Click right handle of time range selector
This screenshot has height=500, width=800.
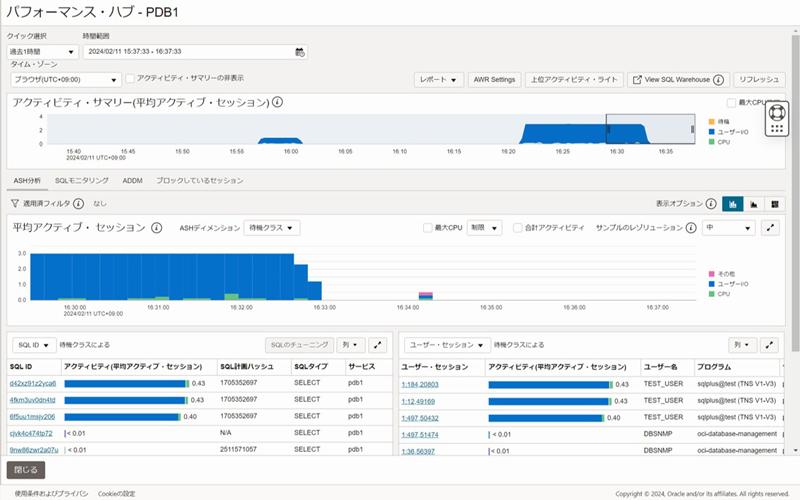[692, 130]
